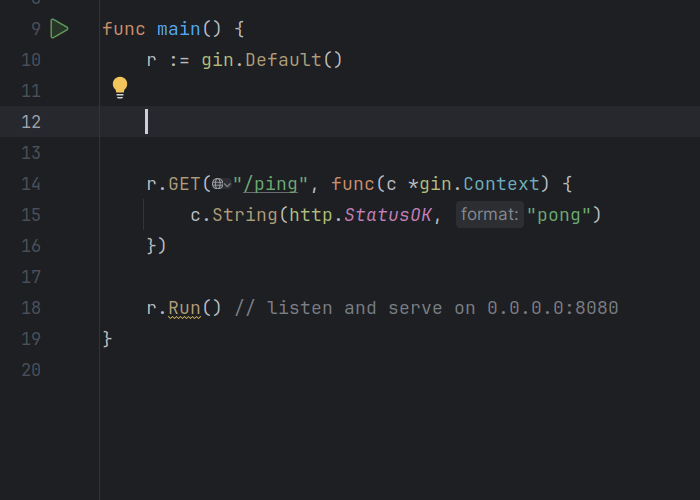Click the main function name
700x500 pixels.
179,29
